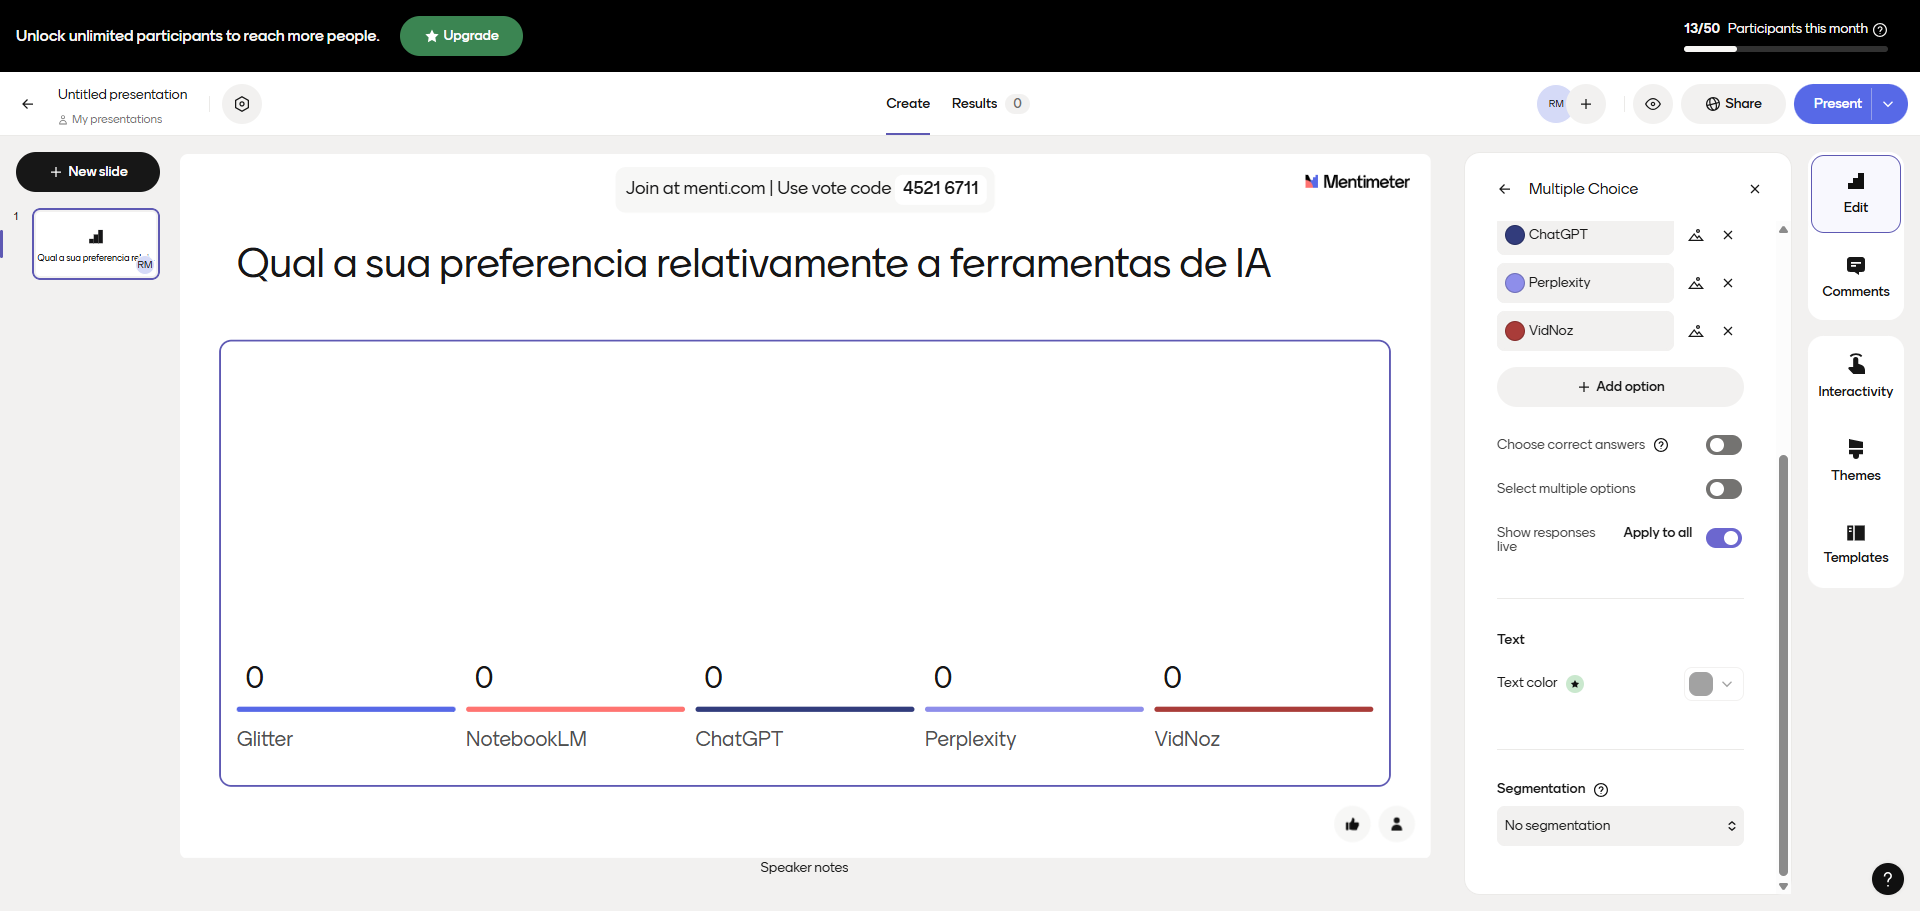
Task: Click VidNoz red color swatch
Action: (1515, 331)
